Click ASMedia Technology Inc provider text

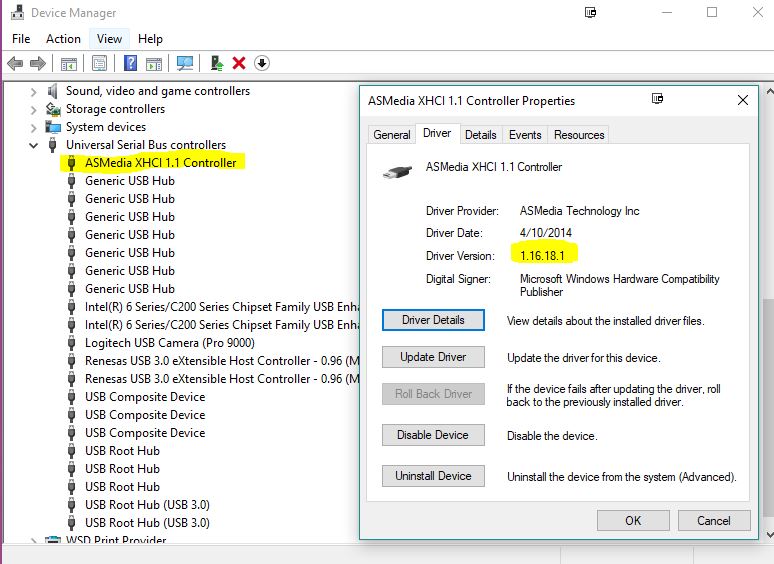point(580,211)
